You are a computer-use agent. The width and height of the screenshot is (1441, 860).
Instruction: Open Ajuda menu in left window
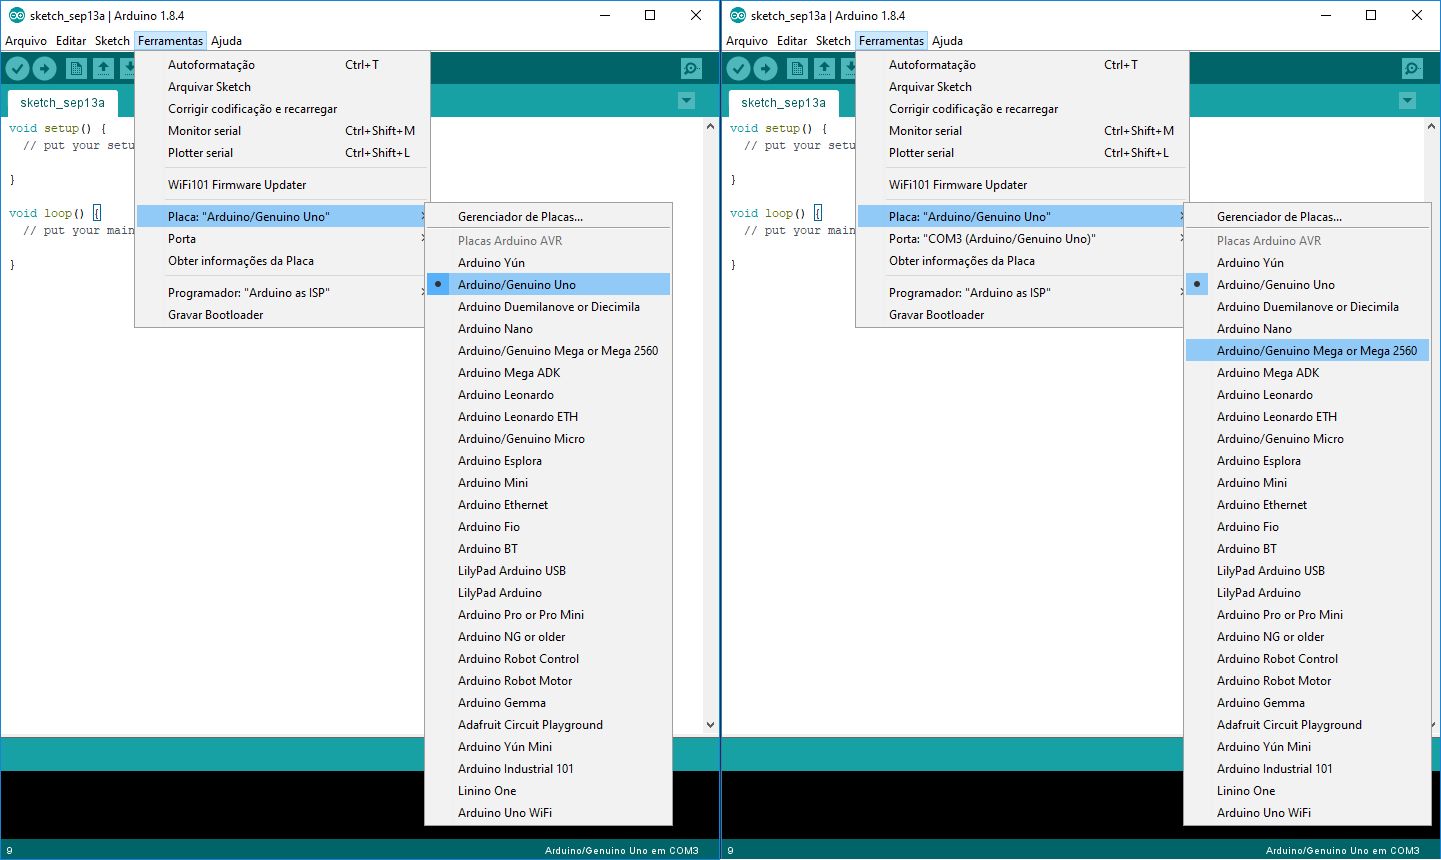[226, 41]
